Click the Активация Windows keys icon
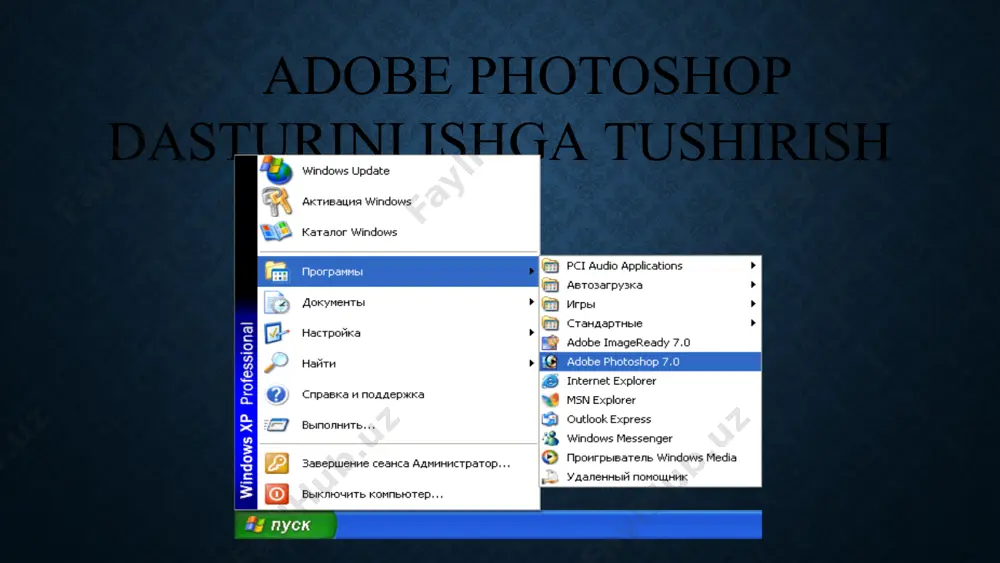This screenshot has height=563, width=1000. click(276, 201)
